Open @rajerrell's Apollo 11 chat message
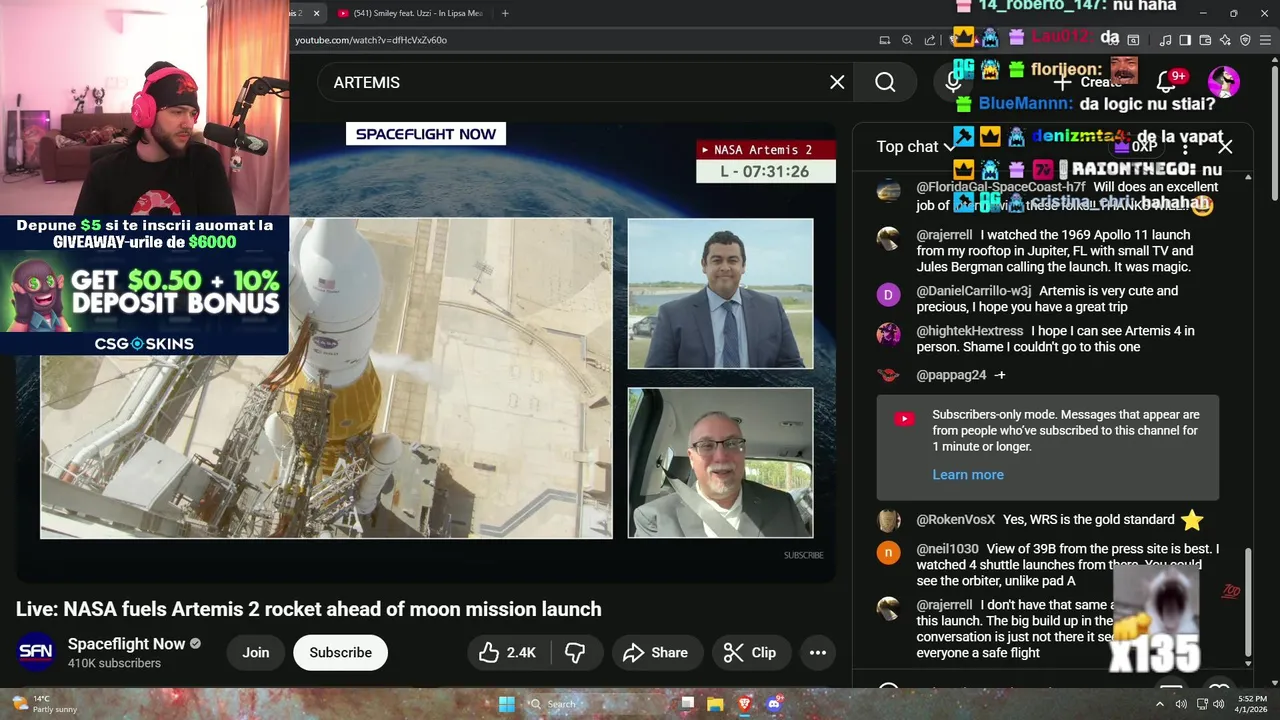 (1055, 251)
